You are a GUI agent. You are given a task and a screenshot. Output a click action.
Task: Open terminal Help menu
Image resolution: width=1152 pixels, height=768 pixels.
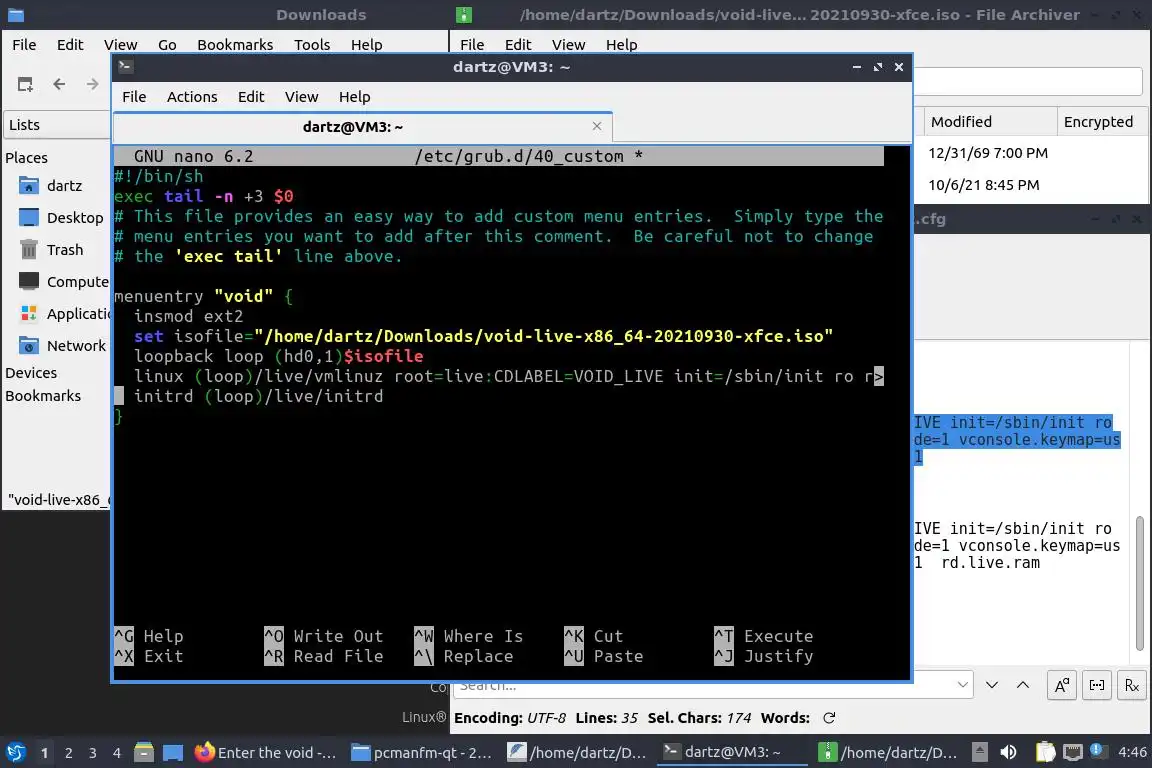[x=354, y=97]
